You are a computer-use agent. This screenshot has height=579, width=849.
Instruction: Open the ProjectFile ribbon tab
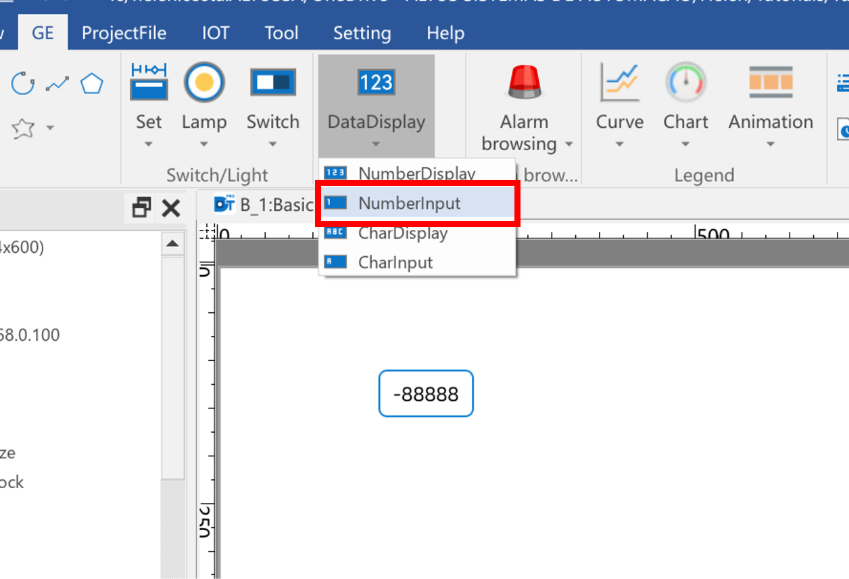point(124,33)
